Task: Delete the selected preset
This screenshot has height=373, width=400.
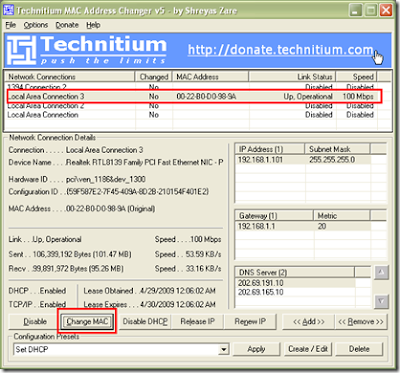Action: pos(359,349)
